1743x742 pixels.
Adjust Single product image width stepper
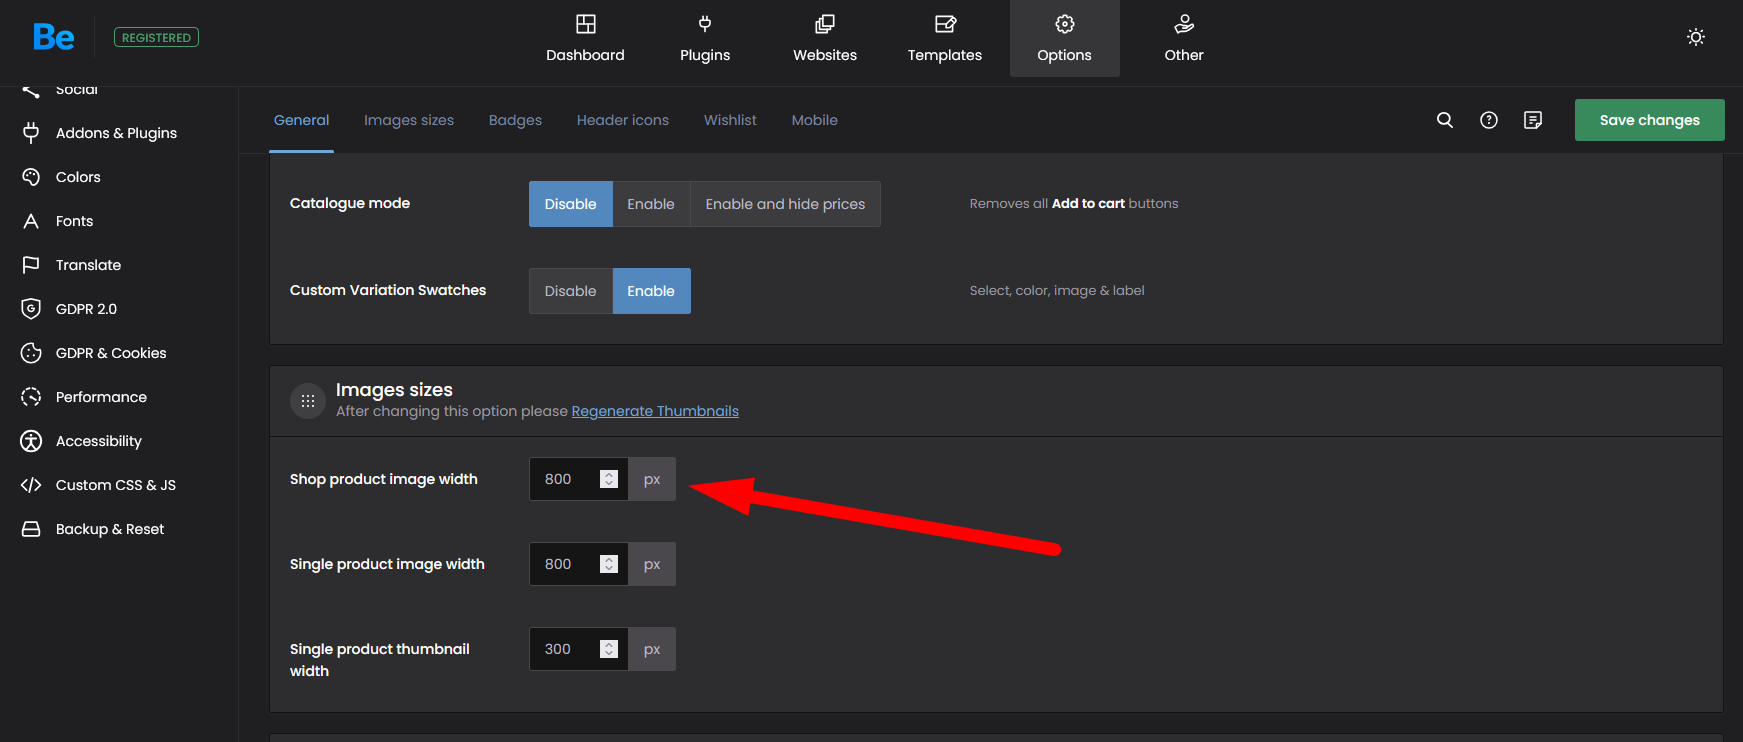(608, 564)
